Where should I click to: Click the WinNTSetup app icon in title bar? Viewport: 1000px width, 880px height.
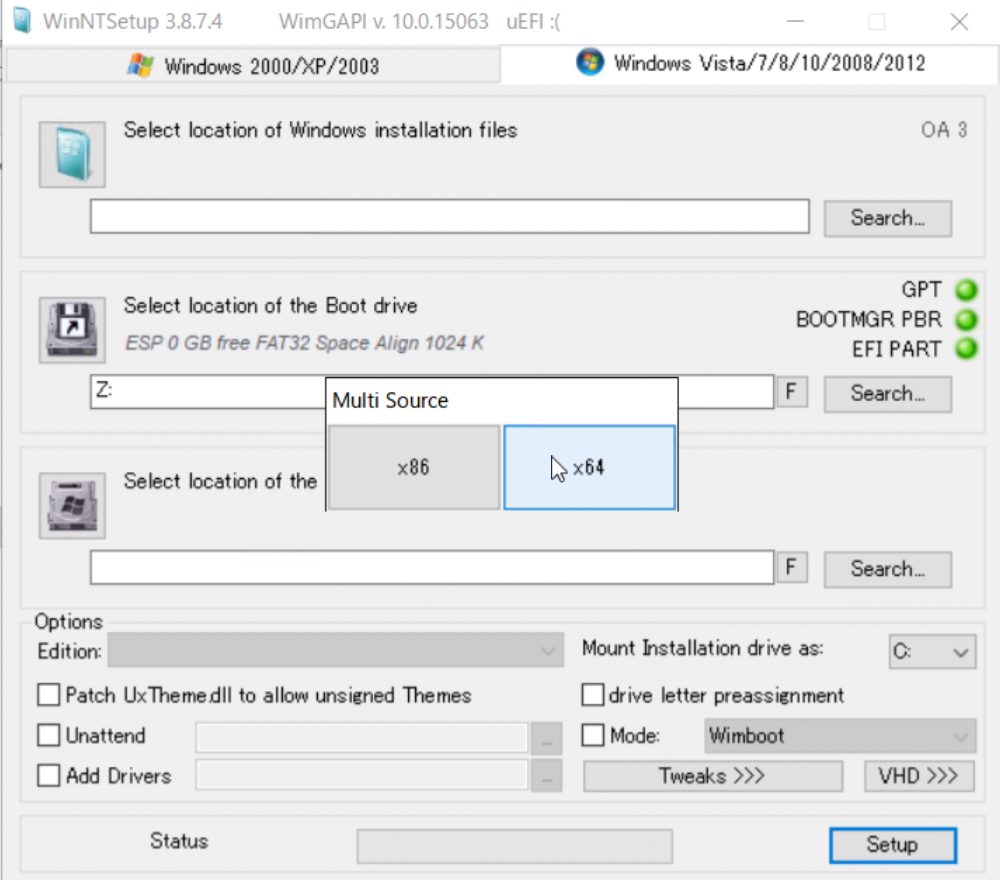click(22, 20)
